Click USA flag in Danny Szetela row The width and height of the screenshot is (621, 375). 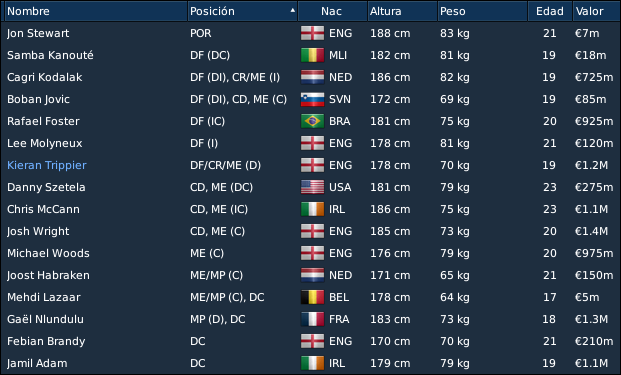[x=312, y=187]
